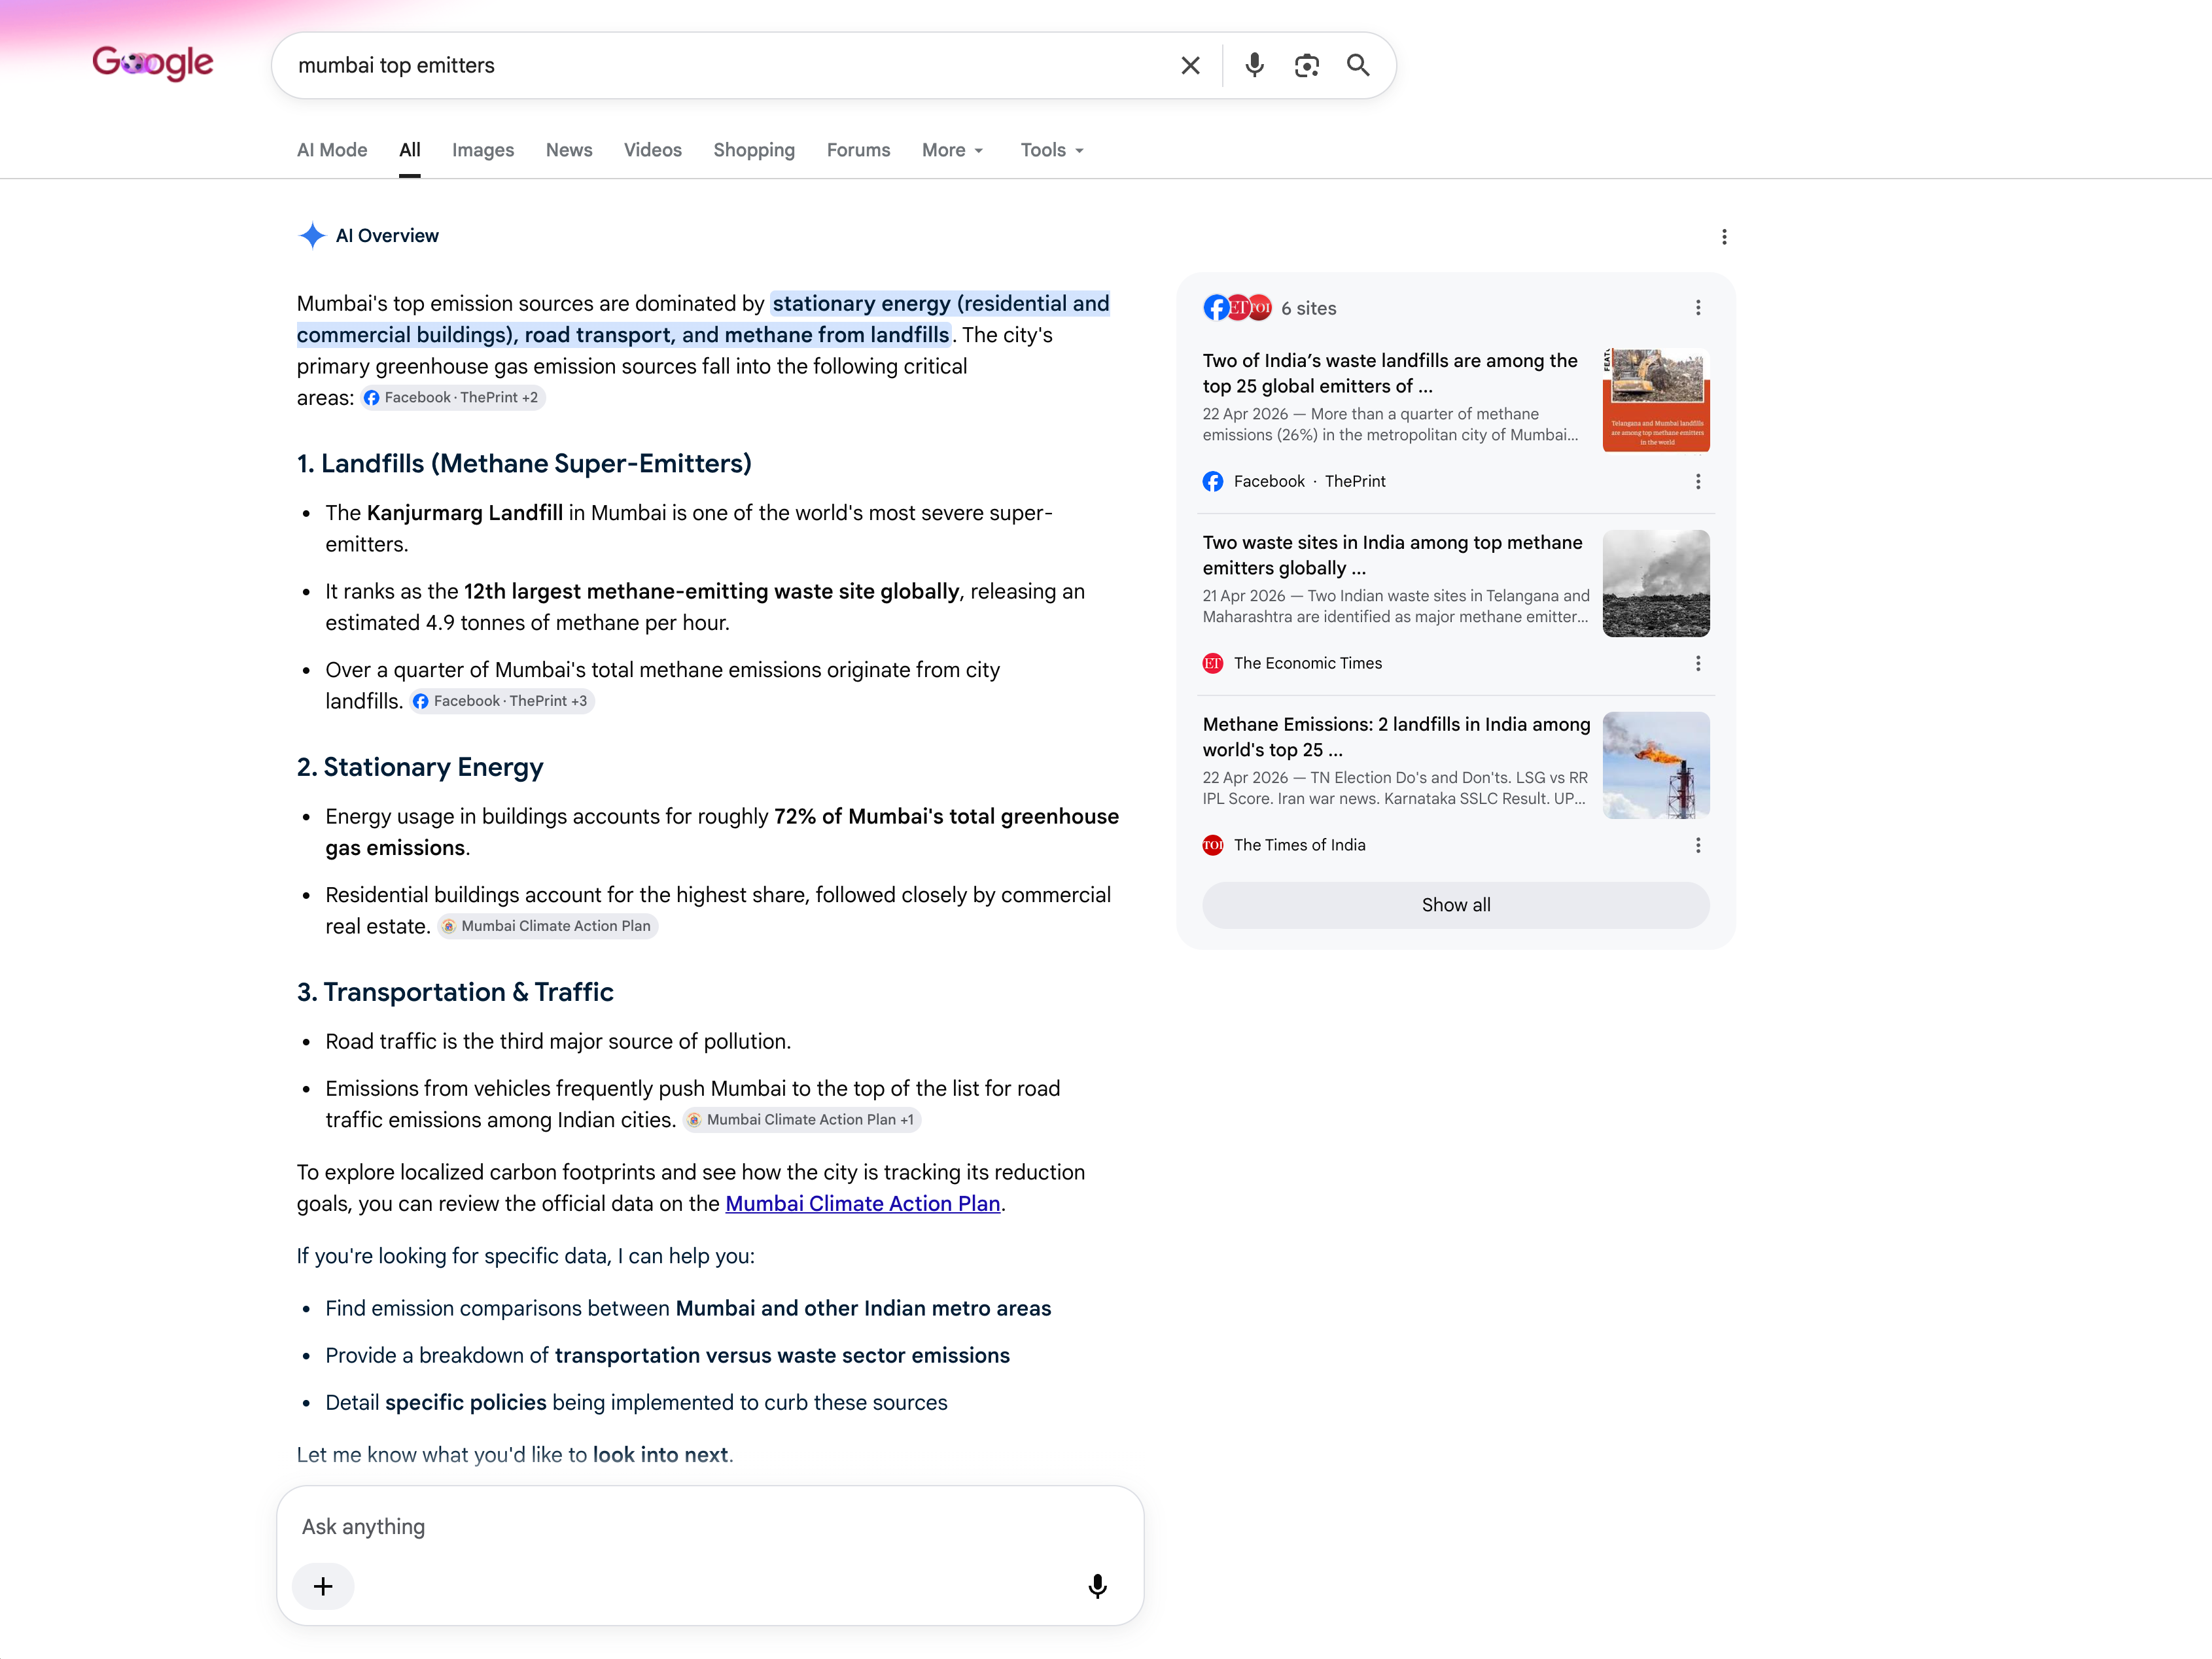2212x1659 pixels.
Task: Click heading 2. Stationary Energy
Action: point(420,767)
